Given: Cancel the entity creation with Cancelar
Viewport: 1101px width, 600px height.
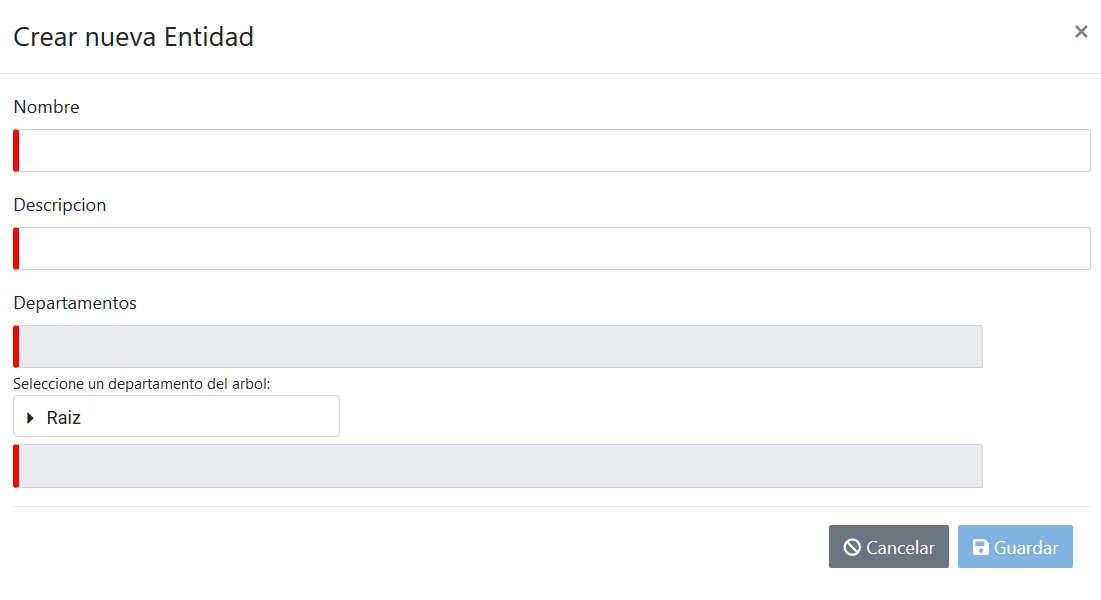Looking at the screenshot, I should (889, 547).
